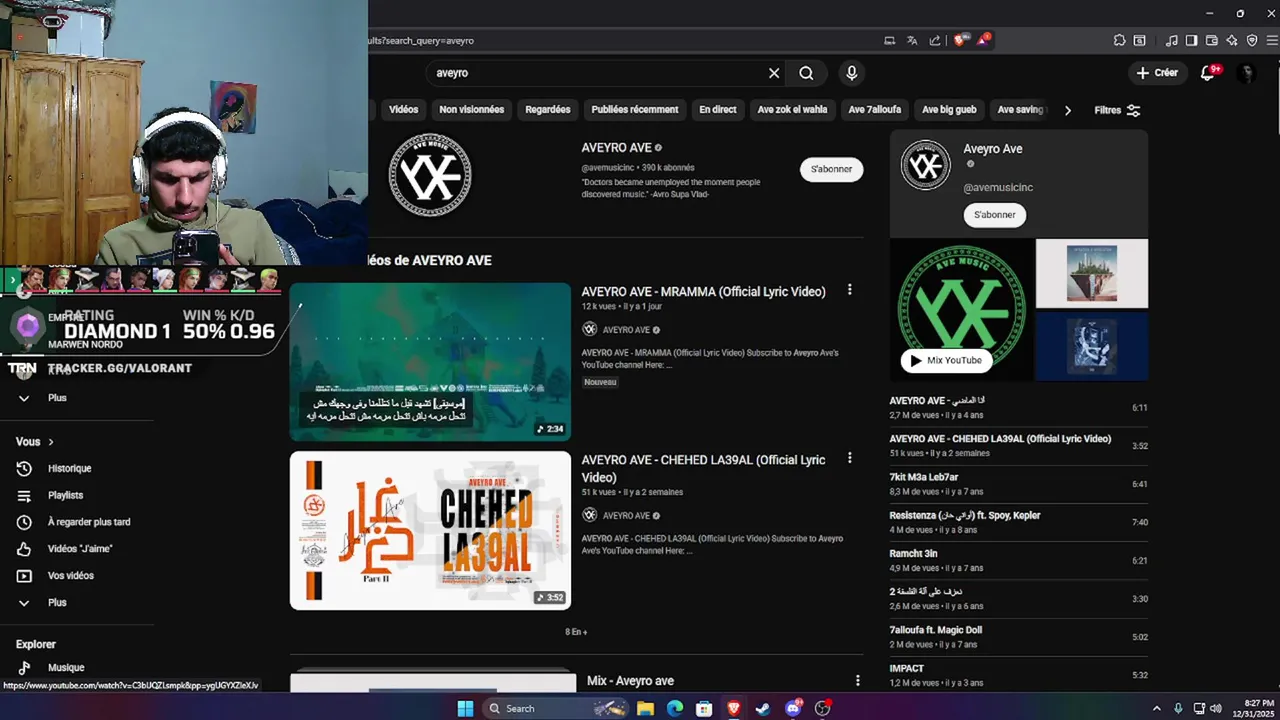
Task: Select the Regardées filter chip
Action: pyautogui.click(x=547, y=110)
